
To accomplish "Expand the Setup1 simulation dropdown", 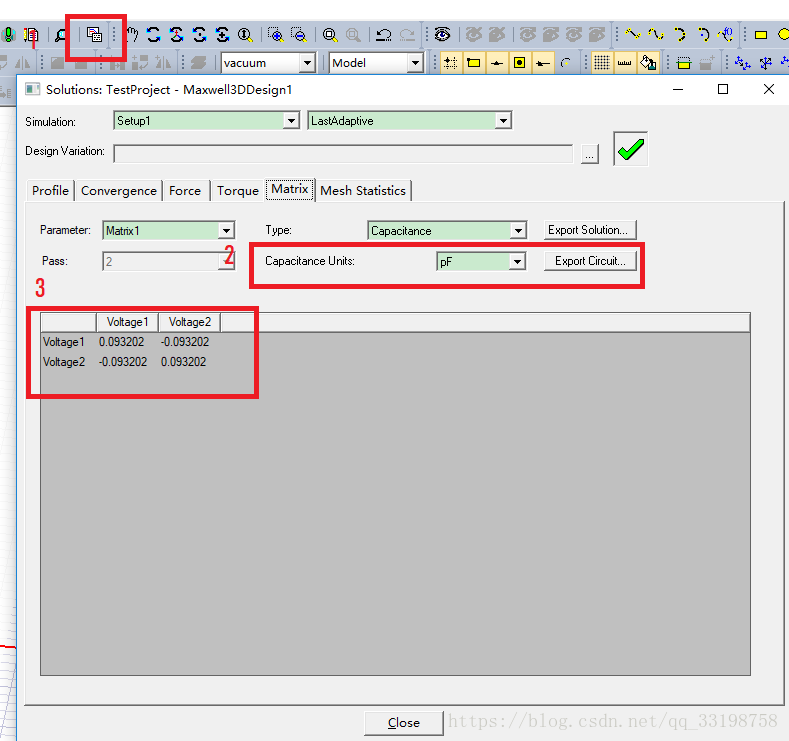I will click(291, 120).
